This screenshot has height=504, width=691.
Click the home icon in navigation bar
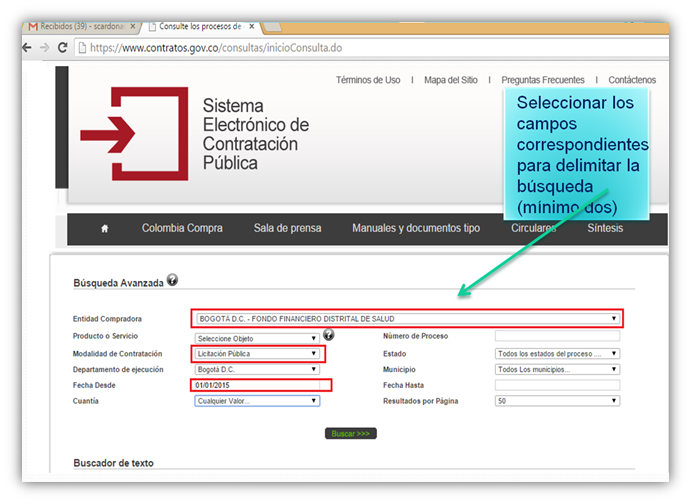pos(104,228)
